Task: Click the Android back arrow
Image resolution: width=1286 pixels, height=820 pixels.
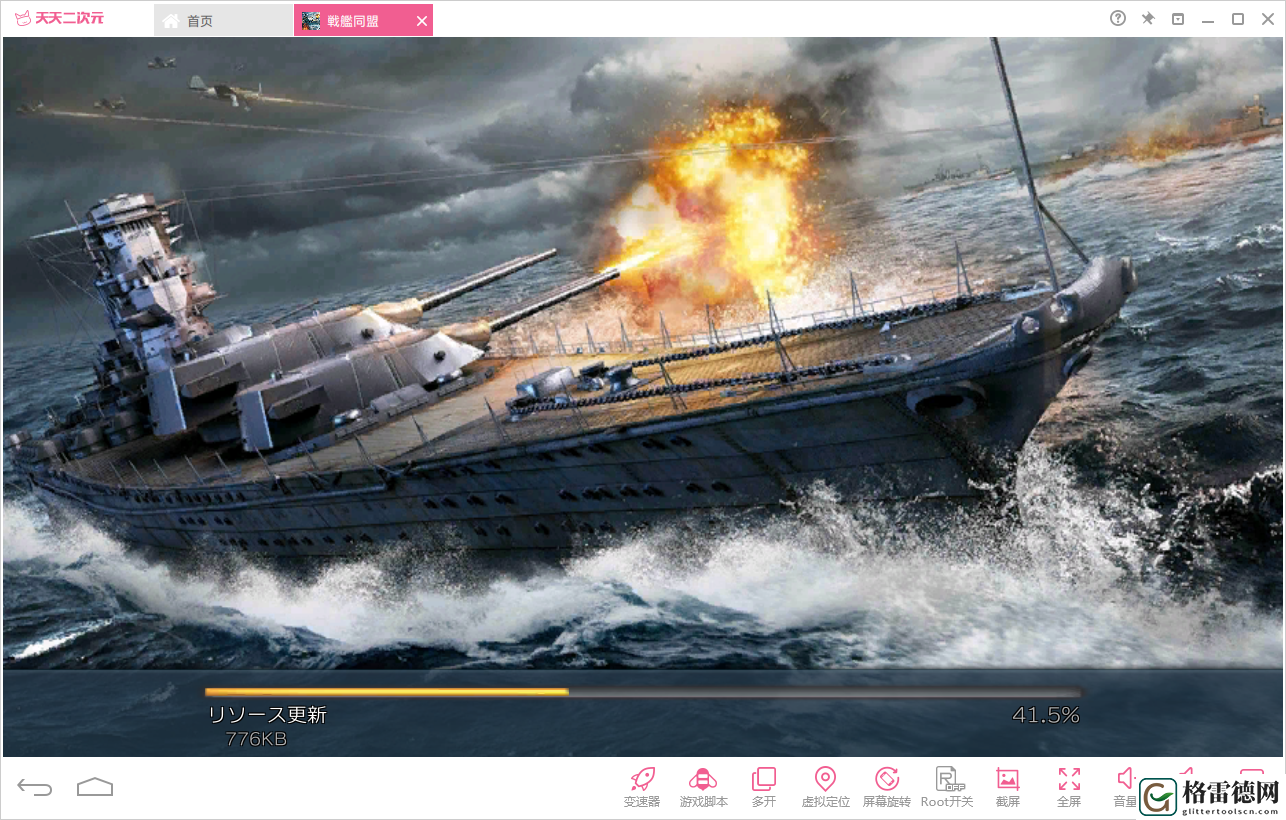Action: click(x=35, y=788)
